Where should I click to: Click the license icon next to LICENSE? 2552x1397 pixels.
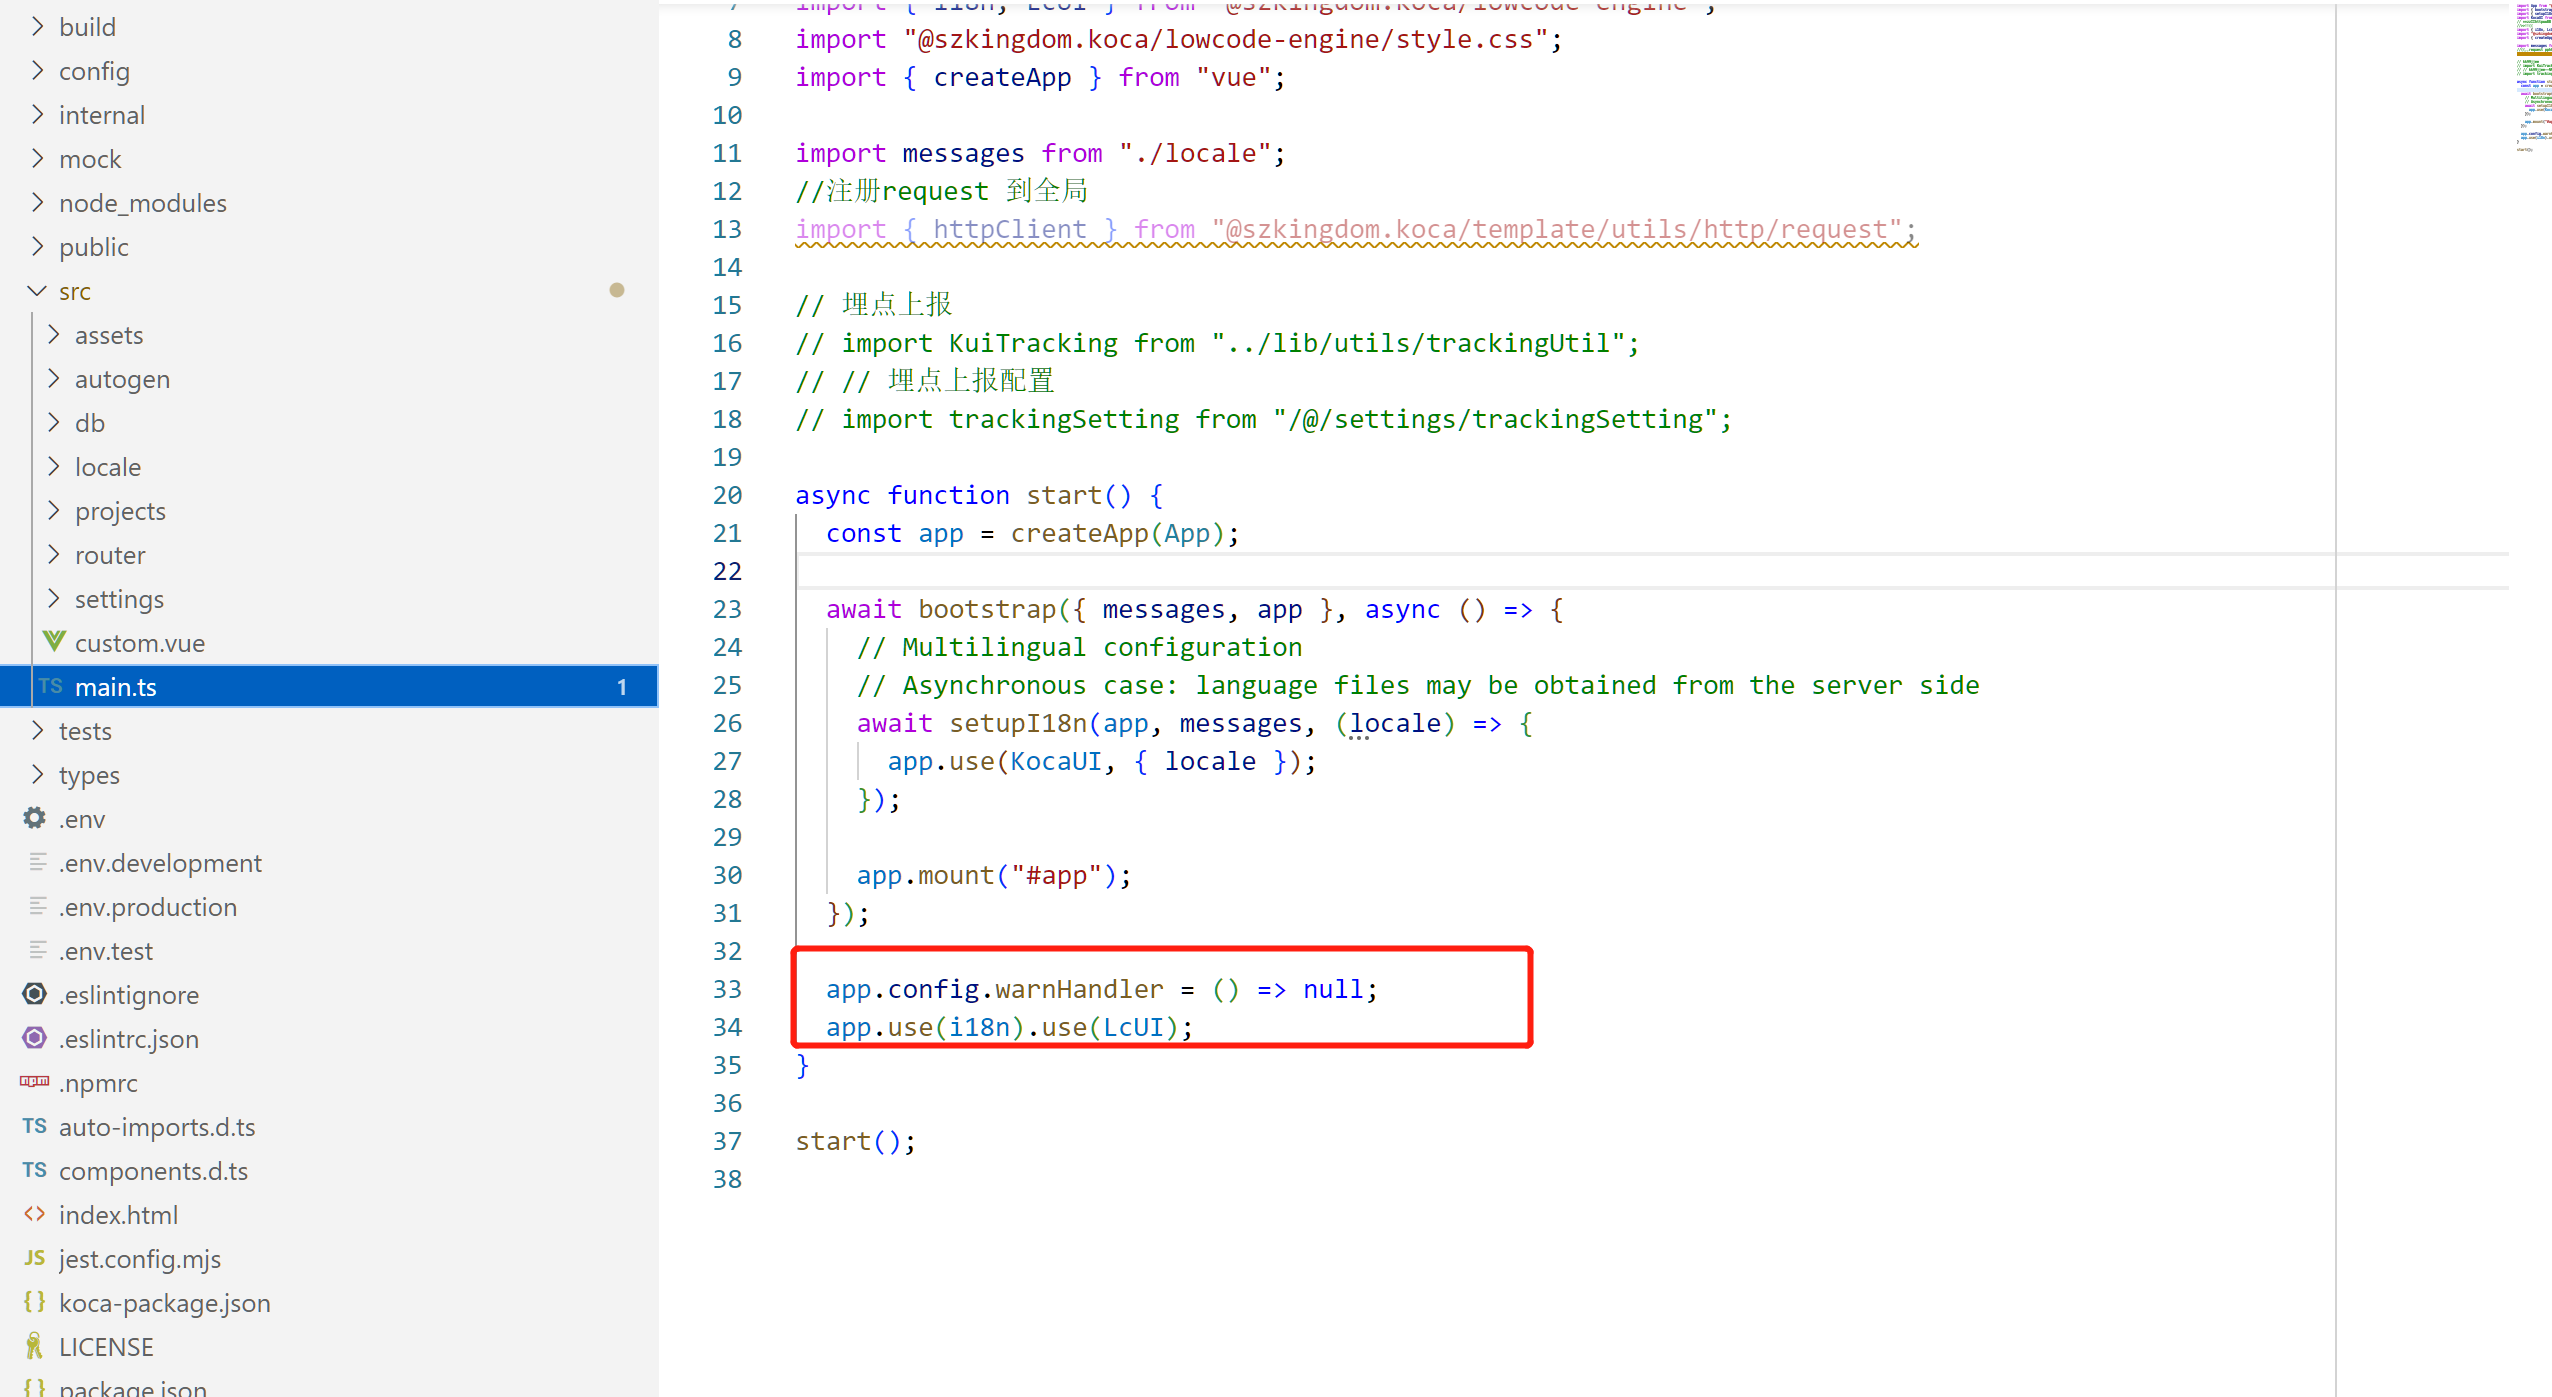[x=35, y=1346]
